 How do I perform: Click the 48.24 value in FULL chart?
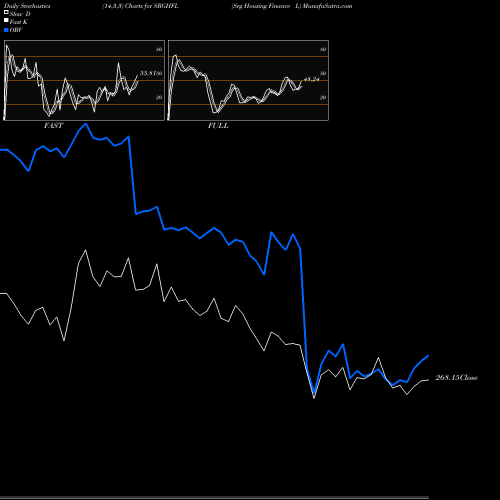click(x=312, y=79)
